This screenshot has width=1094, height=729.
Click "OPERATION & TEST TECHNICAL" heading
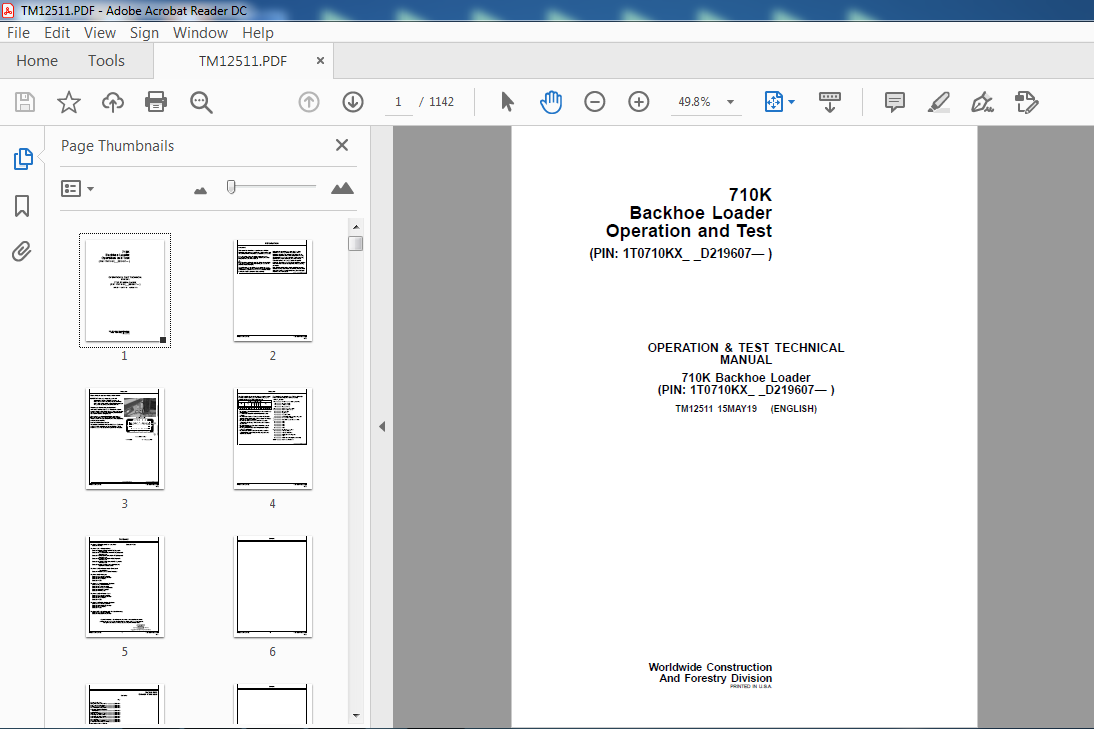coord(746,347)
